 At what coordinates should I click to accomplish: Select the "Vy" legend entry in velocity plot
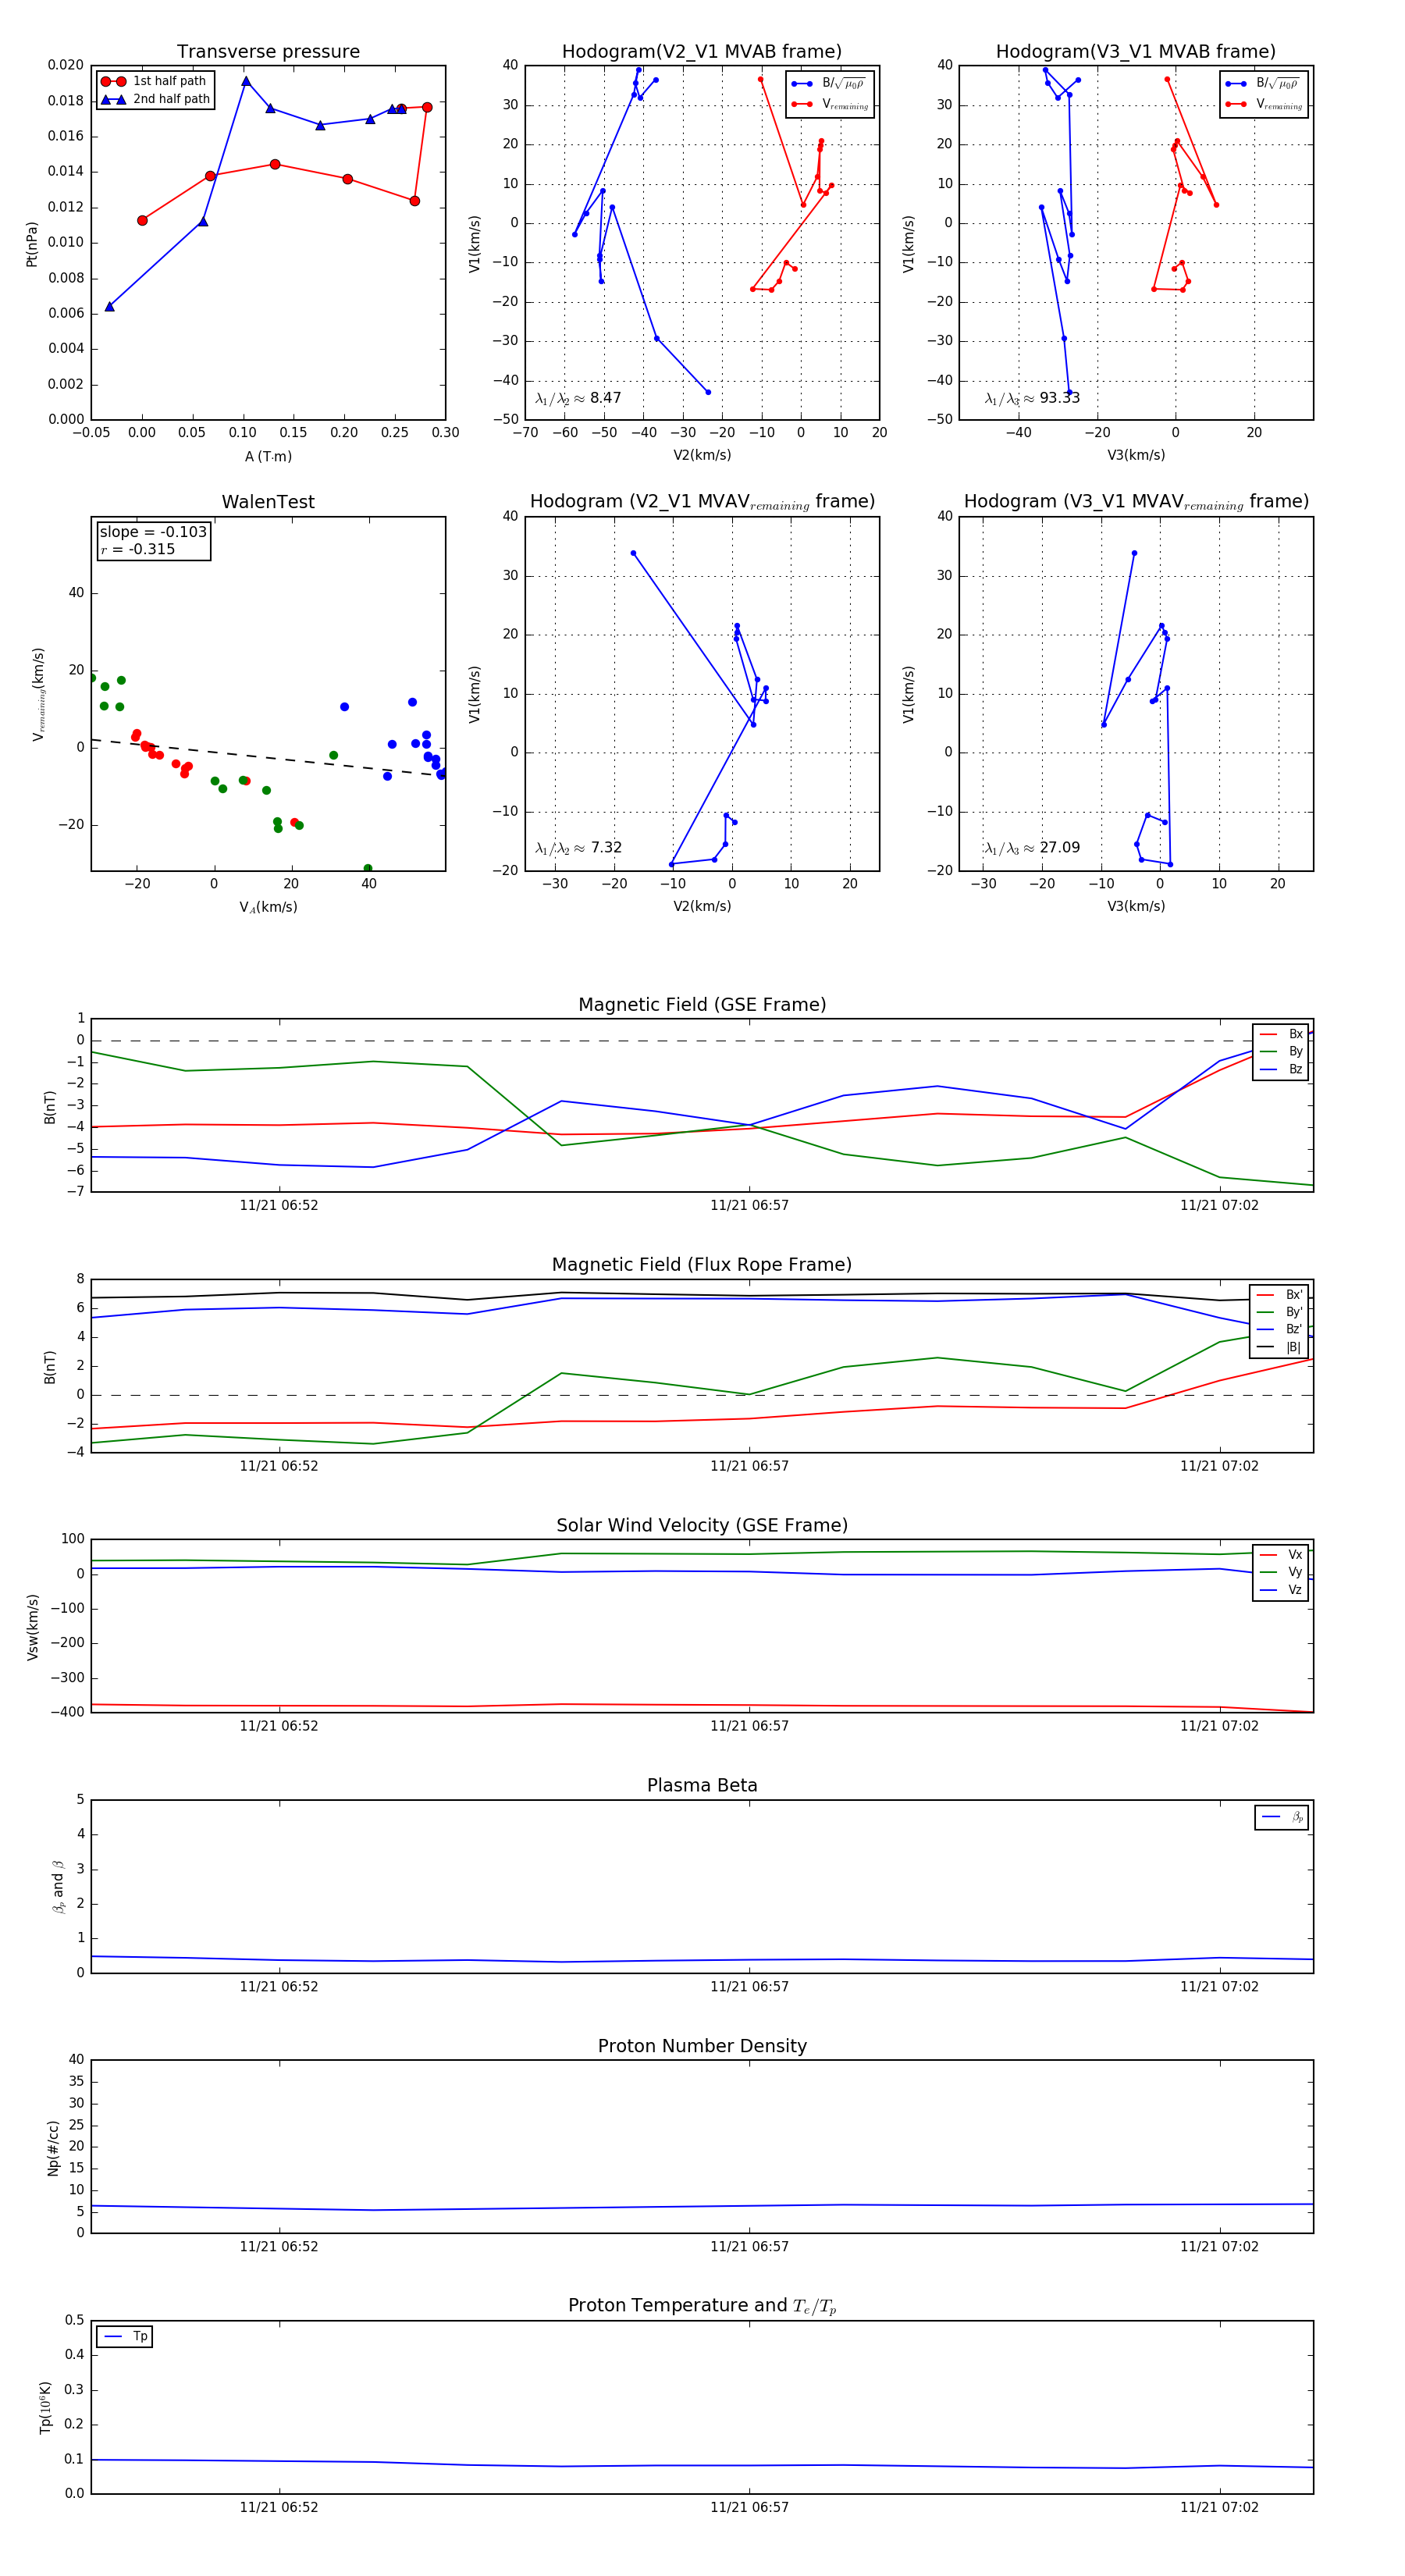(x=1281, y=1572)
